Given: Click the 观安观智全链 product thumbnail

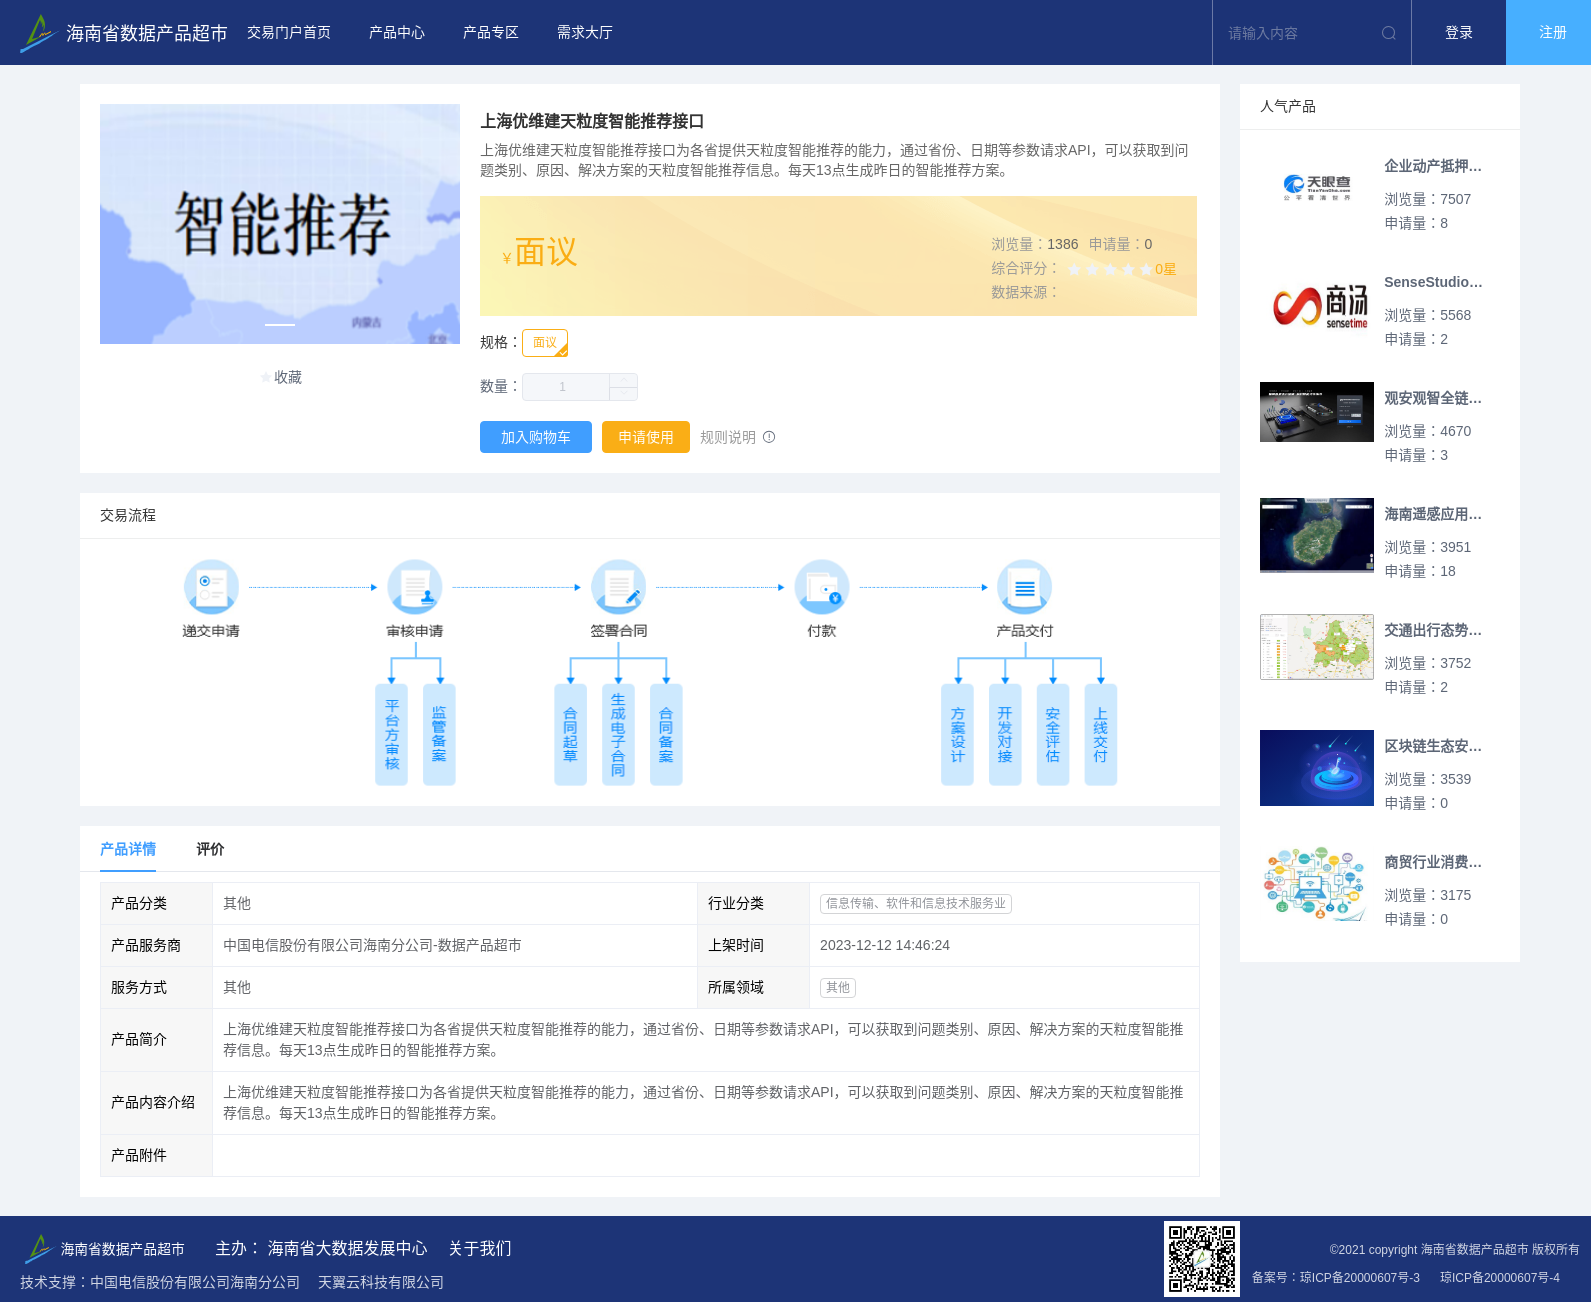Looking at the screenshot, I should point(1317,412).
